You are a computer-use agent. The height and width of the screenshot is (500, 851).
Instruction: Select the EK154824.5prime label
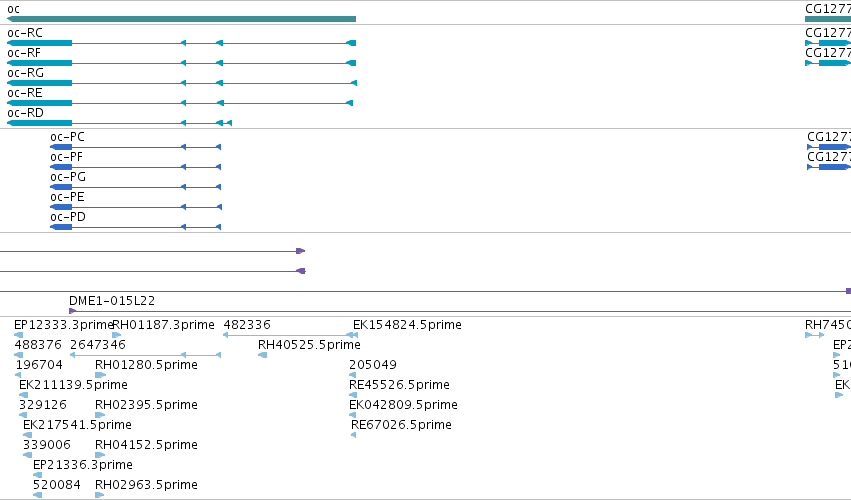click(x=407, y=325)
